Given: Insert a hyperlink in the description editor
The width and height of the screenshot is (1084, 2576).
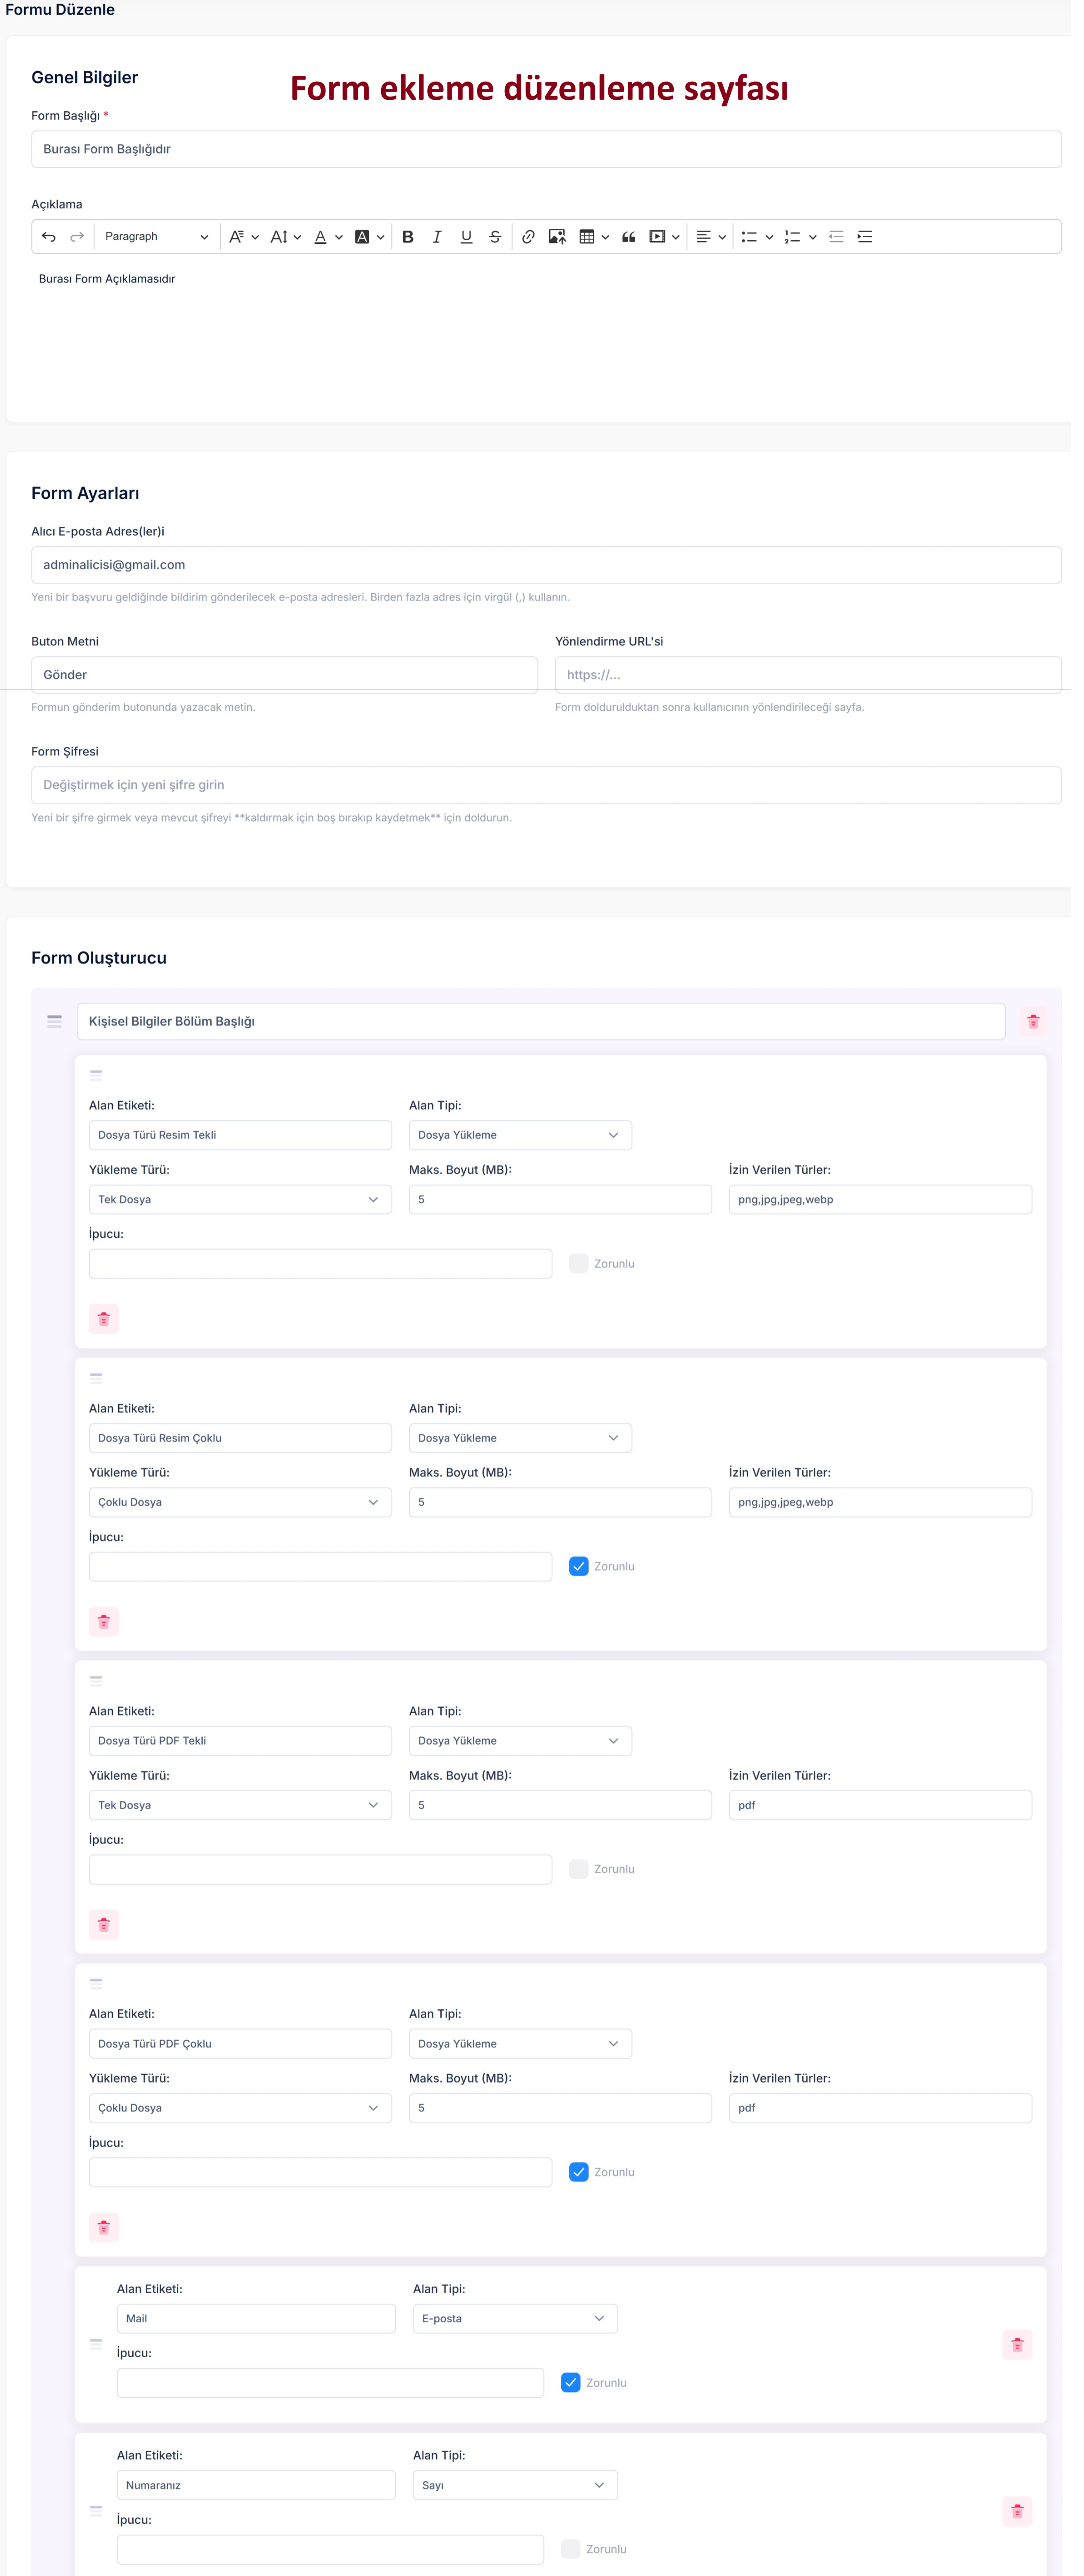Looking at the screenshot, I should point(528,236).
